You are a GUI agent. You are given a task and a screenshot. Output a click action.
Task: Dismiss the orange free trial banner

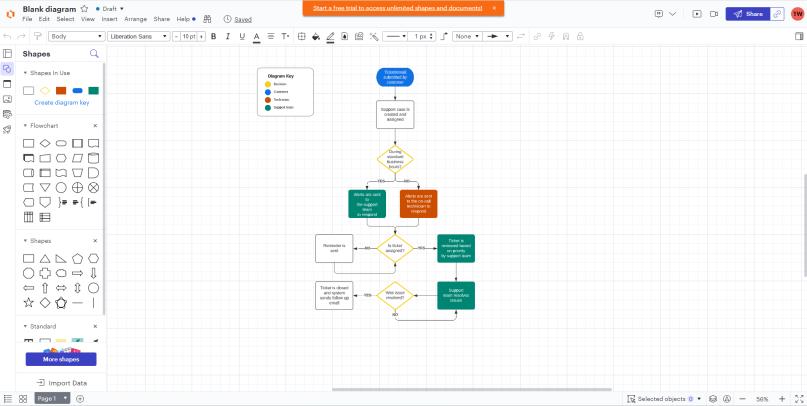(x=494, y=8)
